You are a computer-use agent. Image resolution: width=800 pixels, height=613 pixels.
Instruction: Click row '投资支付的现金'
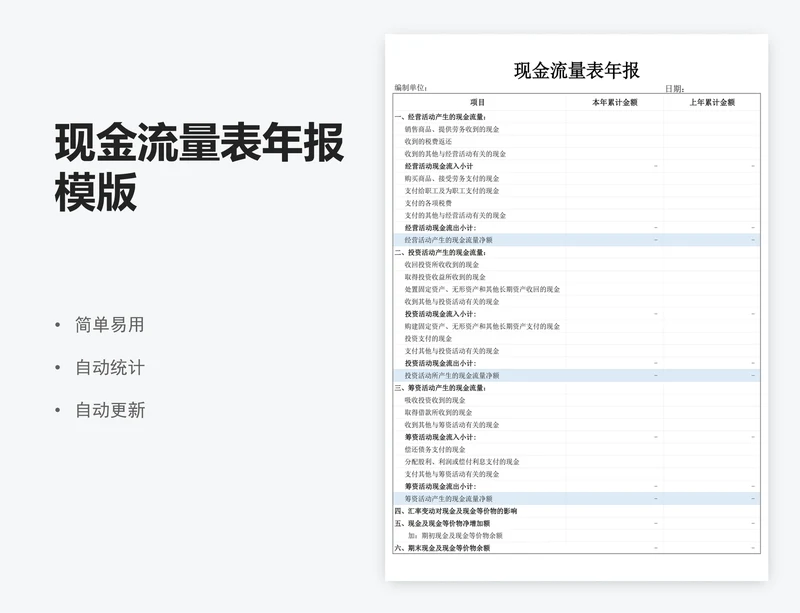point(577,338)
